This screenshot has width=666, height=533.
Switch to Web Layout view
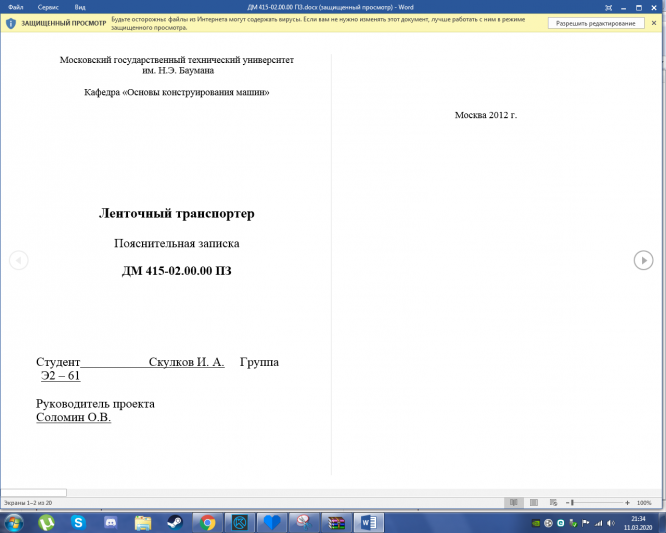553,502
